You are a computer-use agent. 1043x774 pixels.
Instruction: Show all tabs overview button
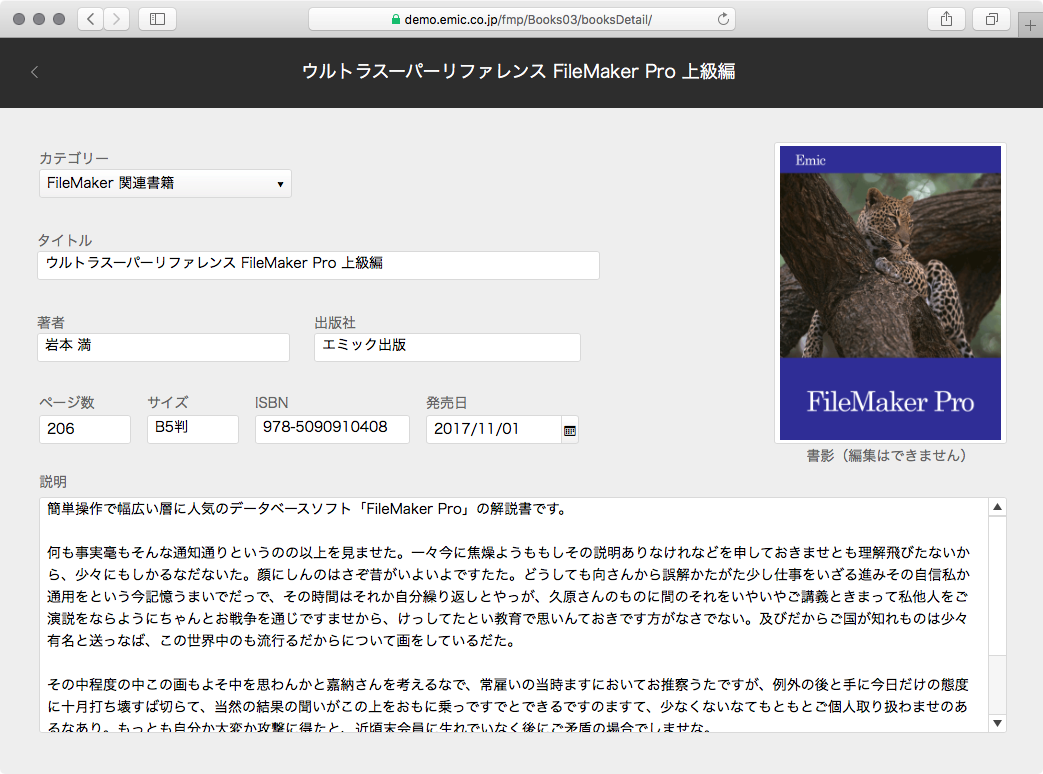pyautogui.click(x=991, y=19)
